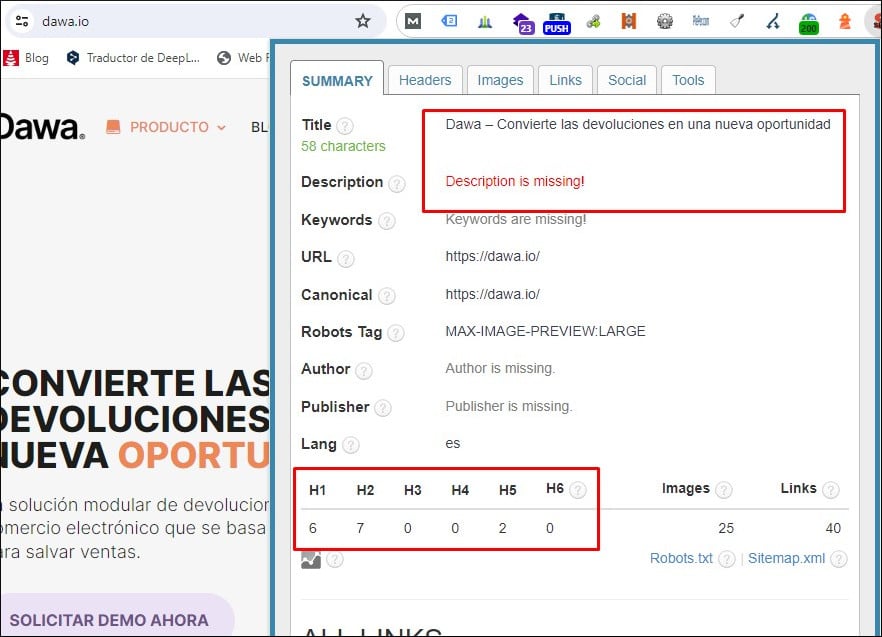
Task: Click the URL help question mark icon
Action: point(345,258)
